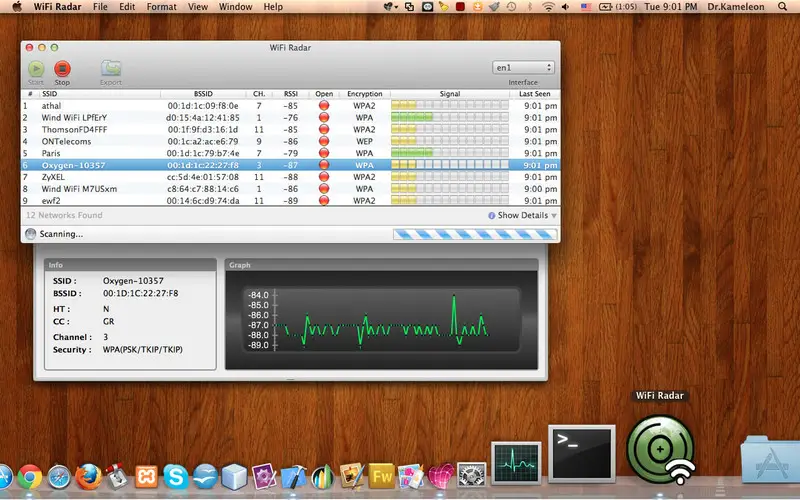
Task: Sort by Signal column header
Action: pos(450,94)
